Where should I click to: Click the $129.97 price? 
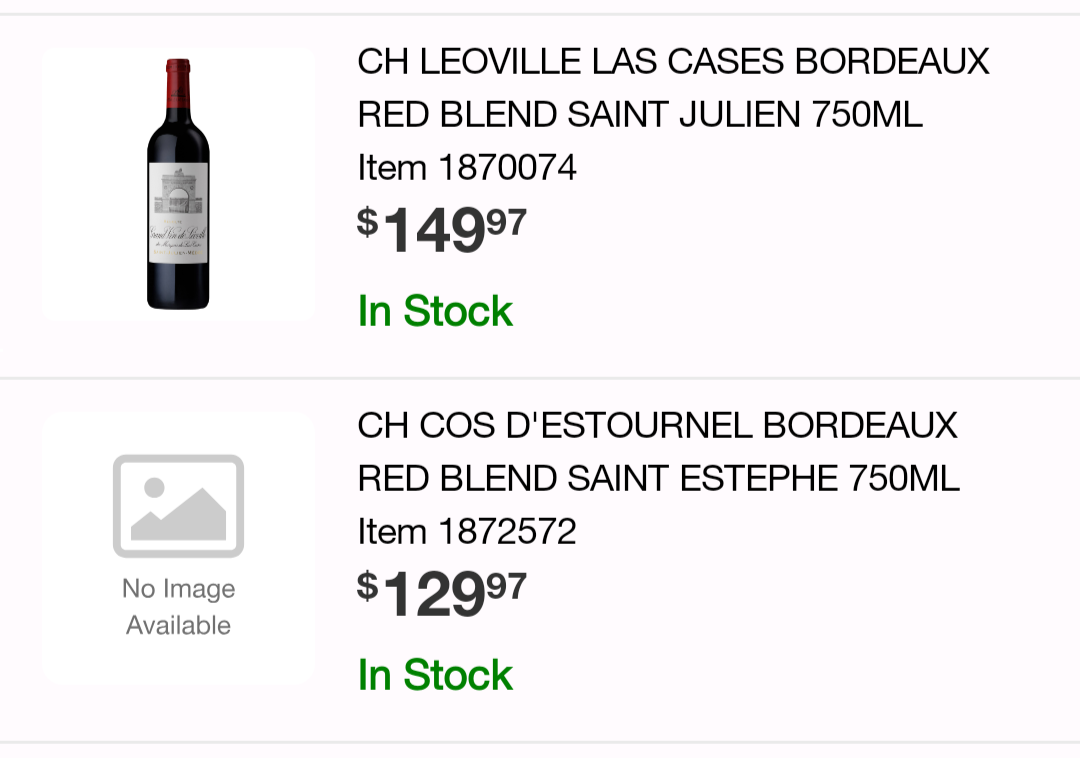click(441, 594)
